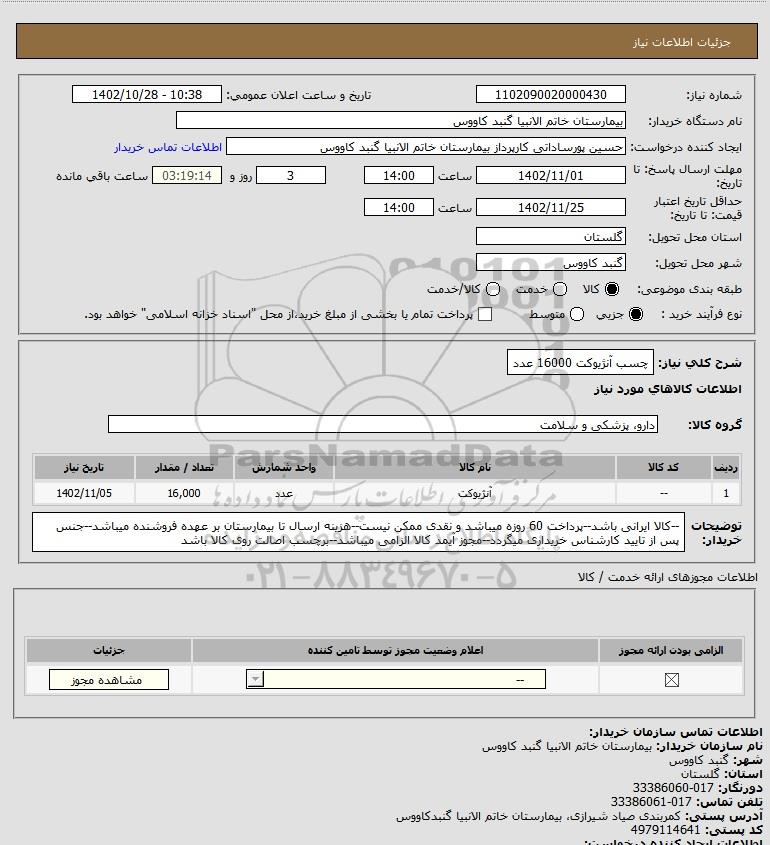Select the خدمت radio button
770x845 pixels.
click(560, 289)
